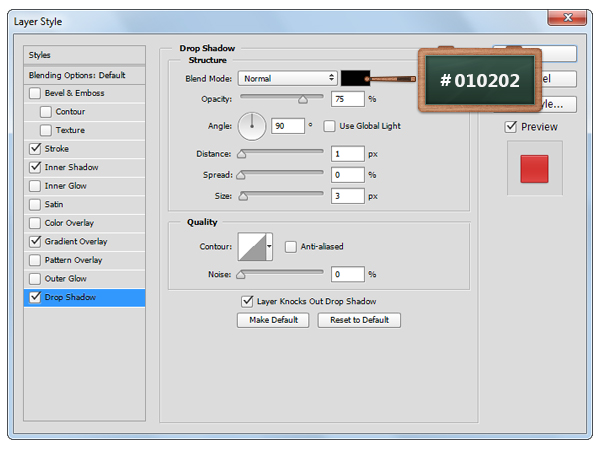Click the red style preview swatch
Screen dimensions: 600x449
point(535,169)
